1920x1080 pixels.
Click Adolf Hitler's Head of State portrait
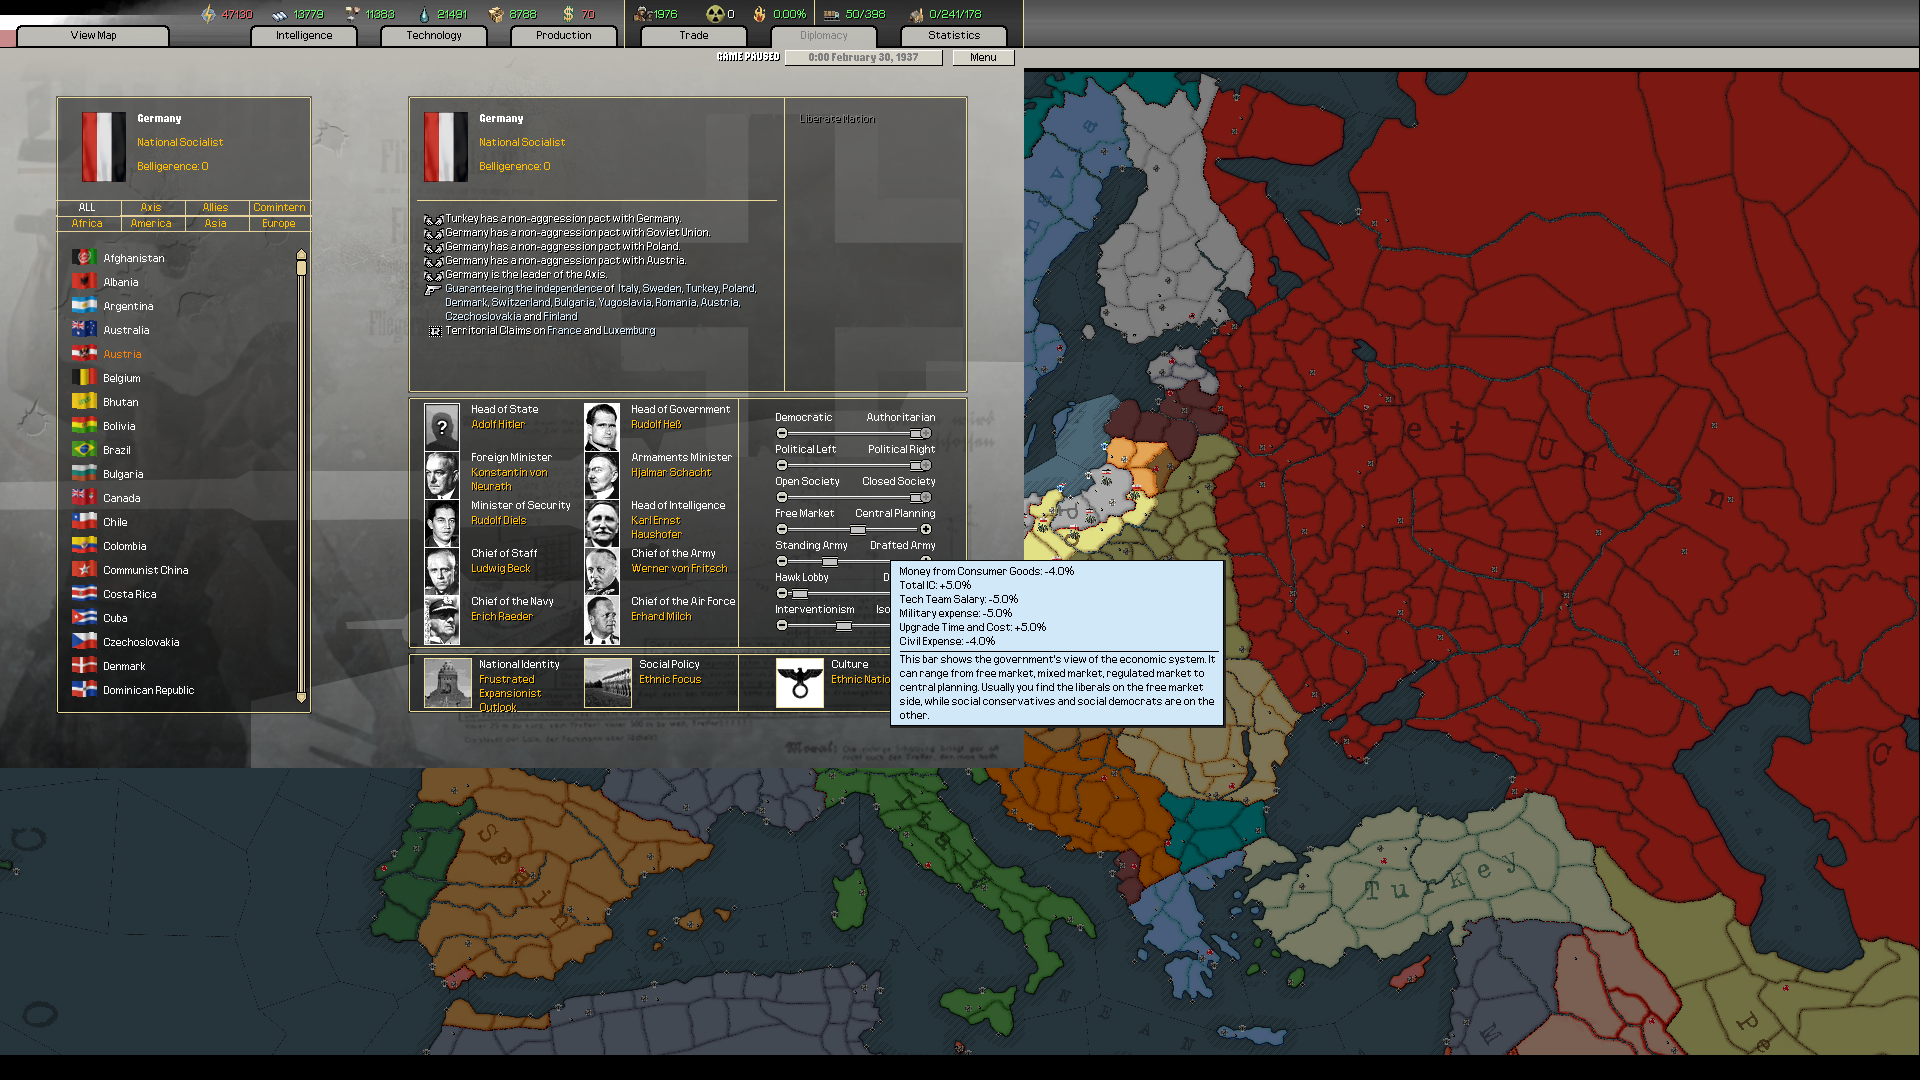[441, 427]
